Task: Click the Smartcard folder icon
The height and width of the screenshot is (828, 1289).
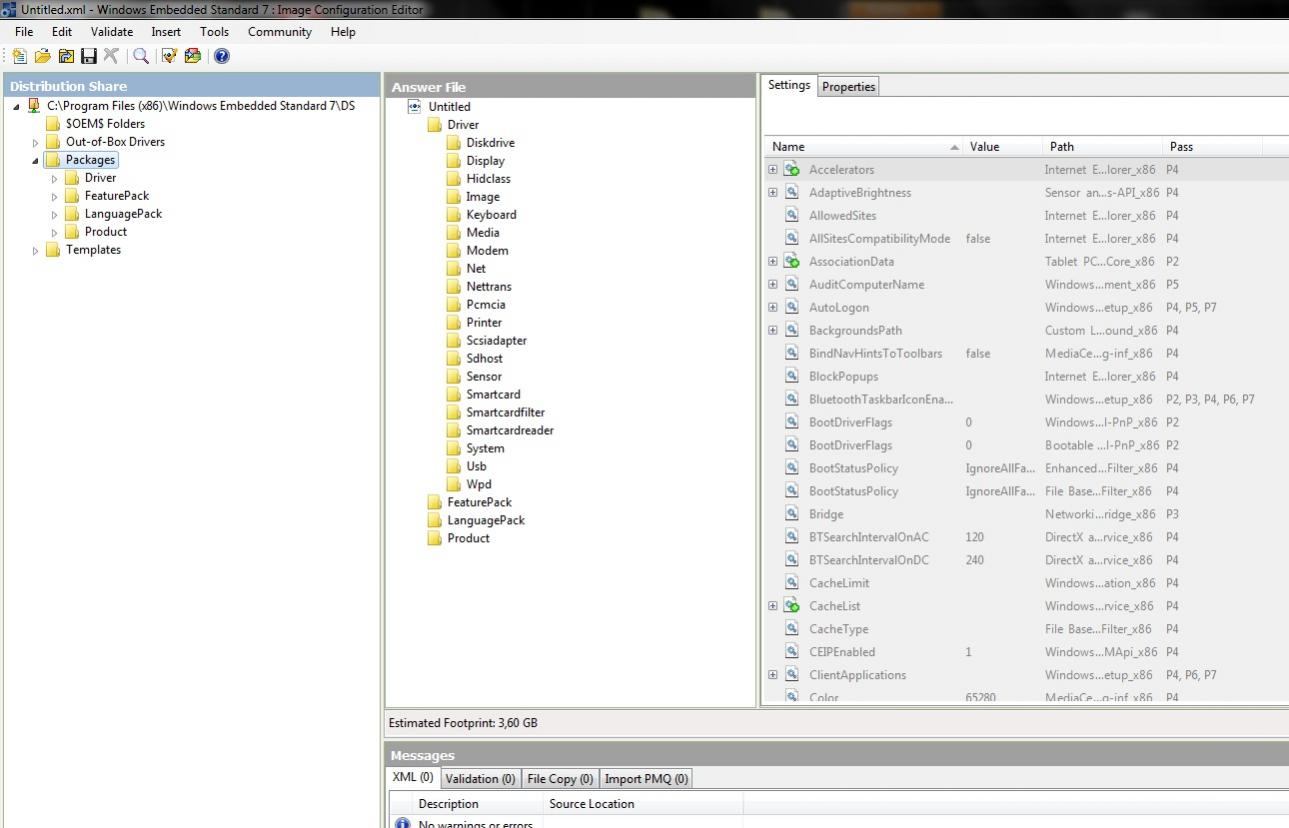Action: 454,394
